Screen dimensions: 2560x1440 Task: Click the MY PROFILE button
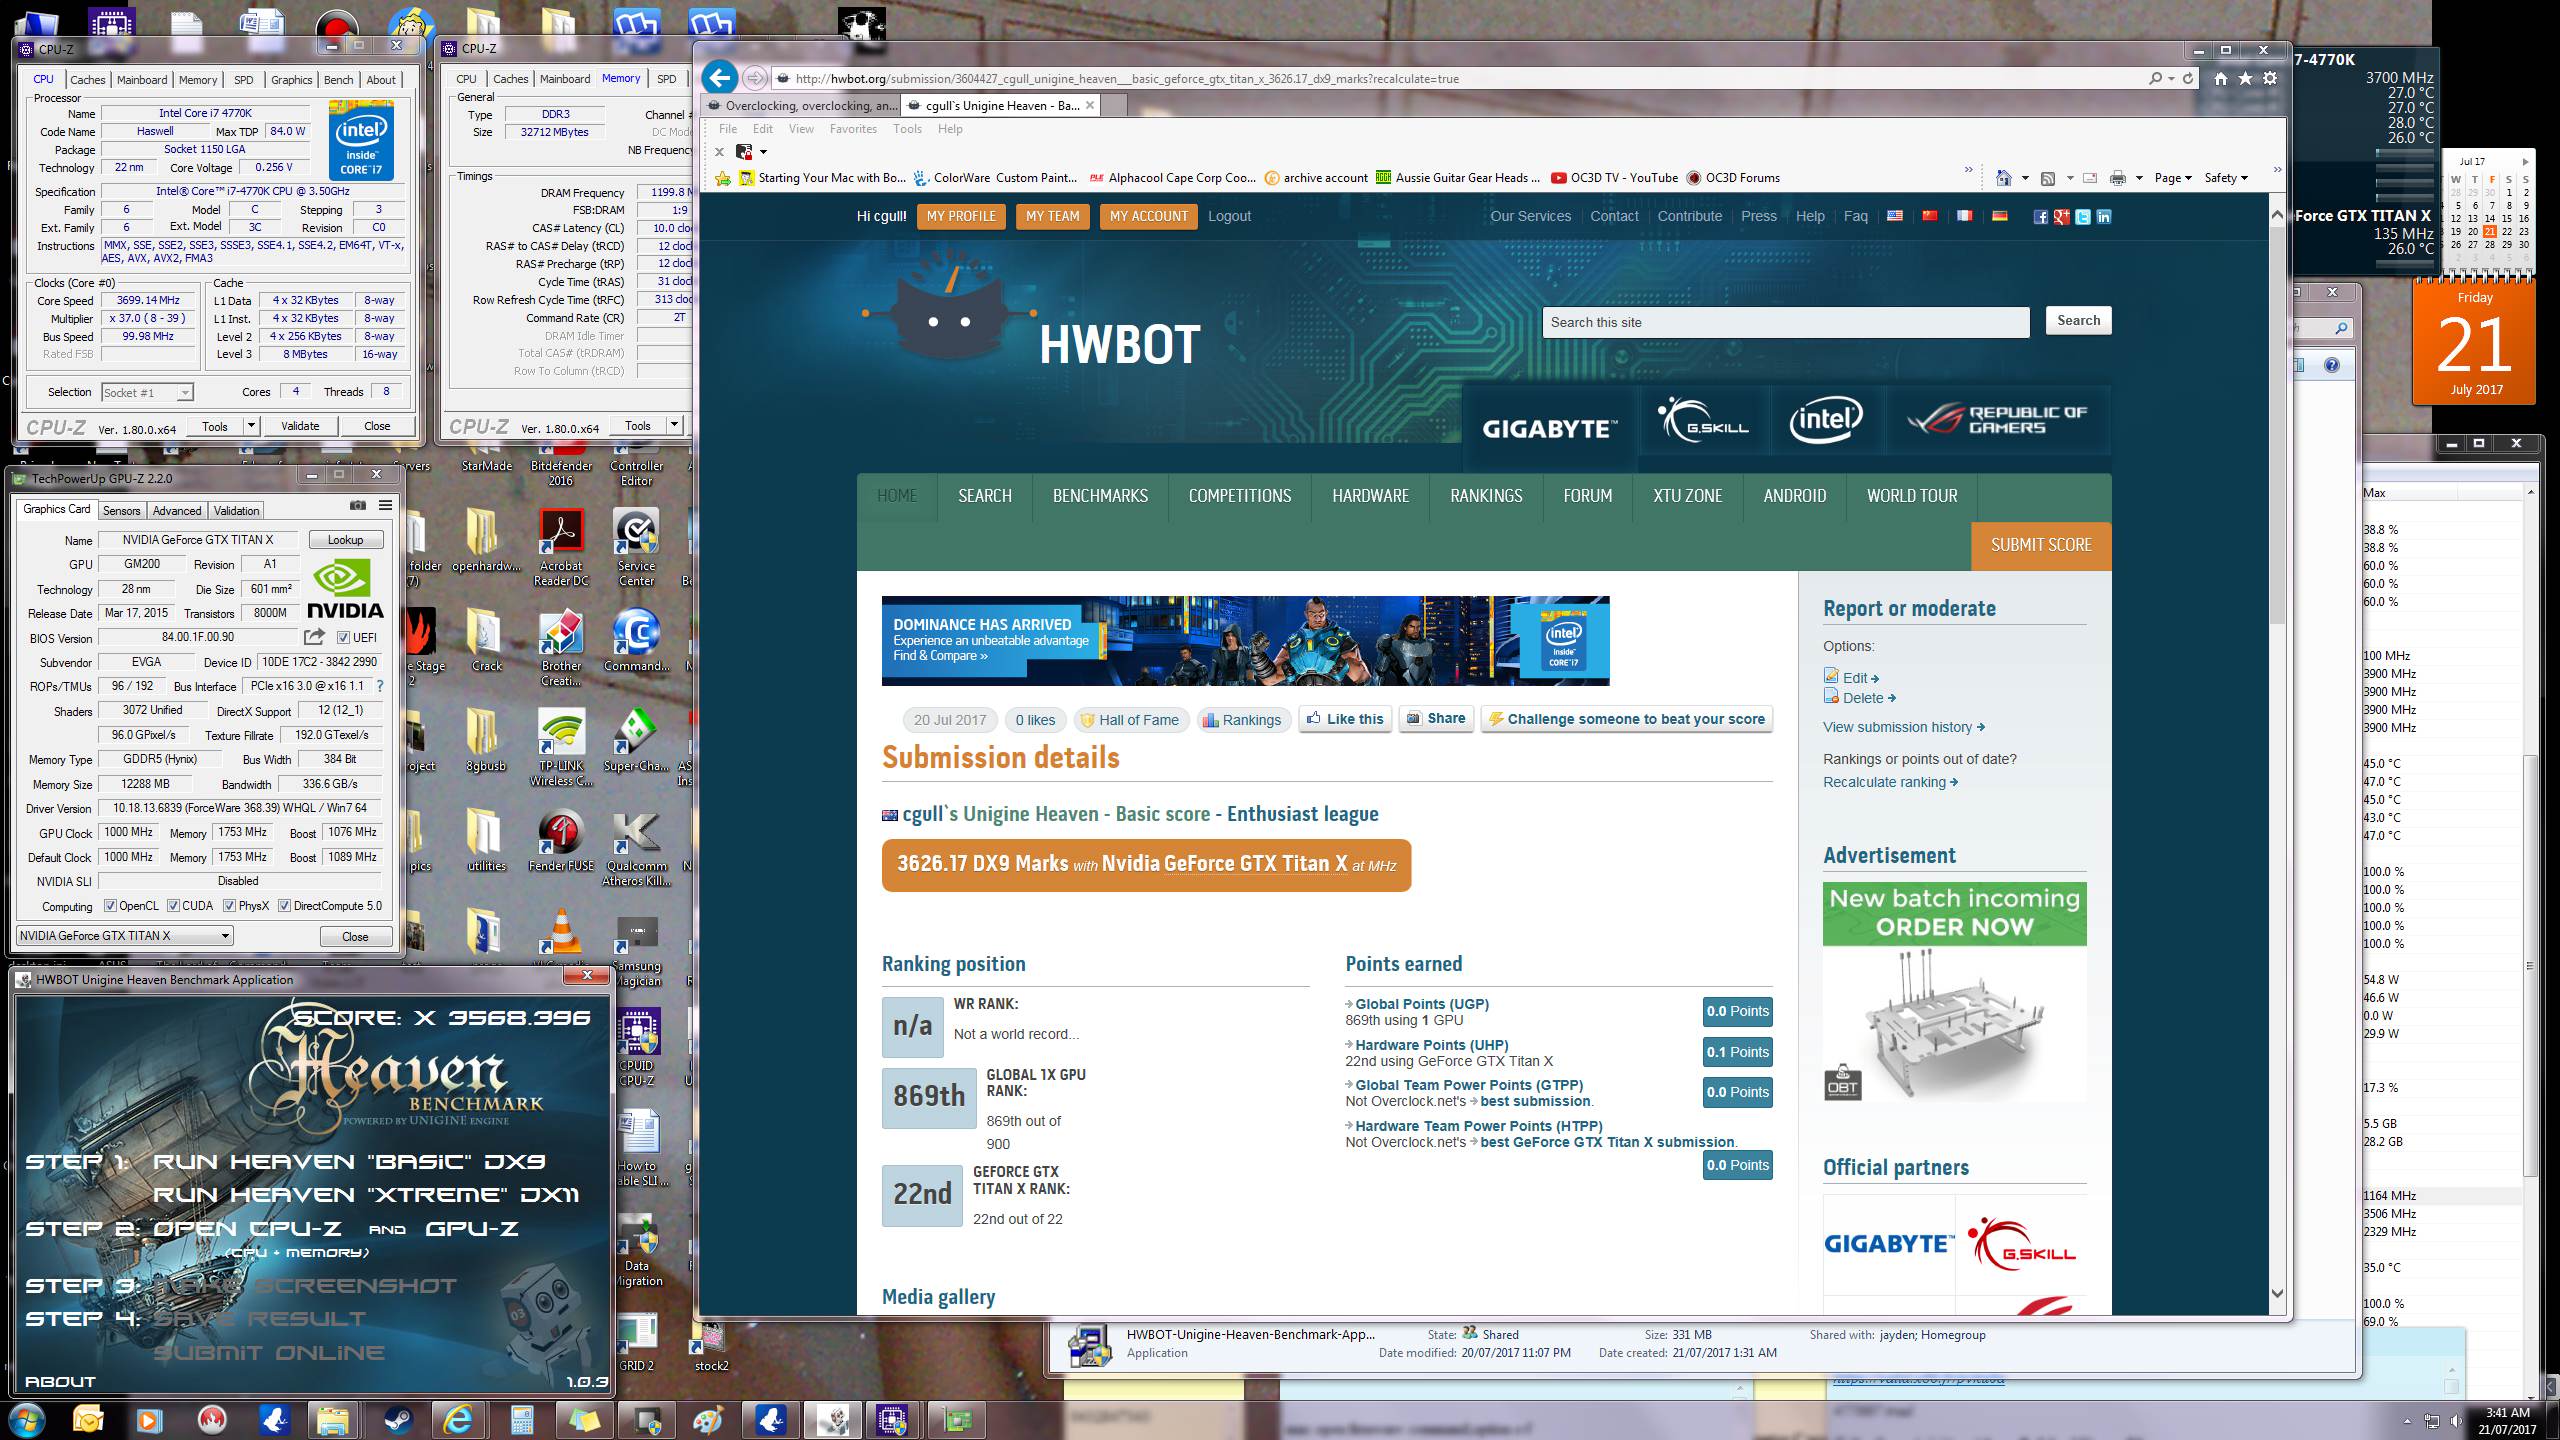(x=961, y=216)
